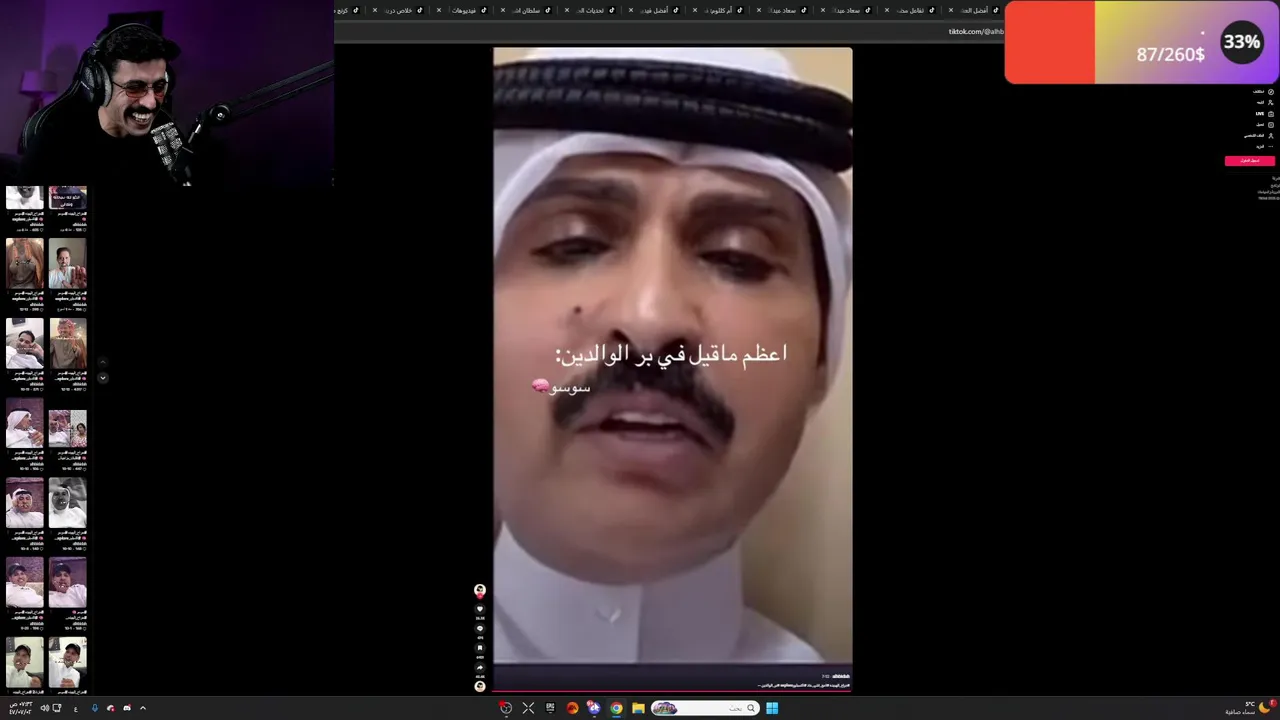Switch input language indicator in tray
Viewport: 1280px width, 720px height.
point(76,709)
